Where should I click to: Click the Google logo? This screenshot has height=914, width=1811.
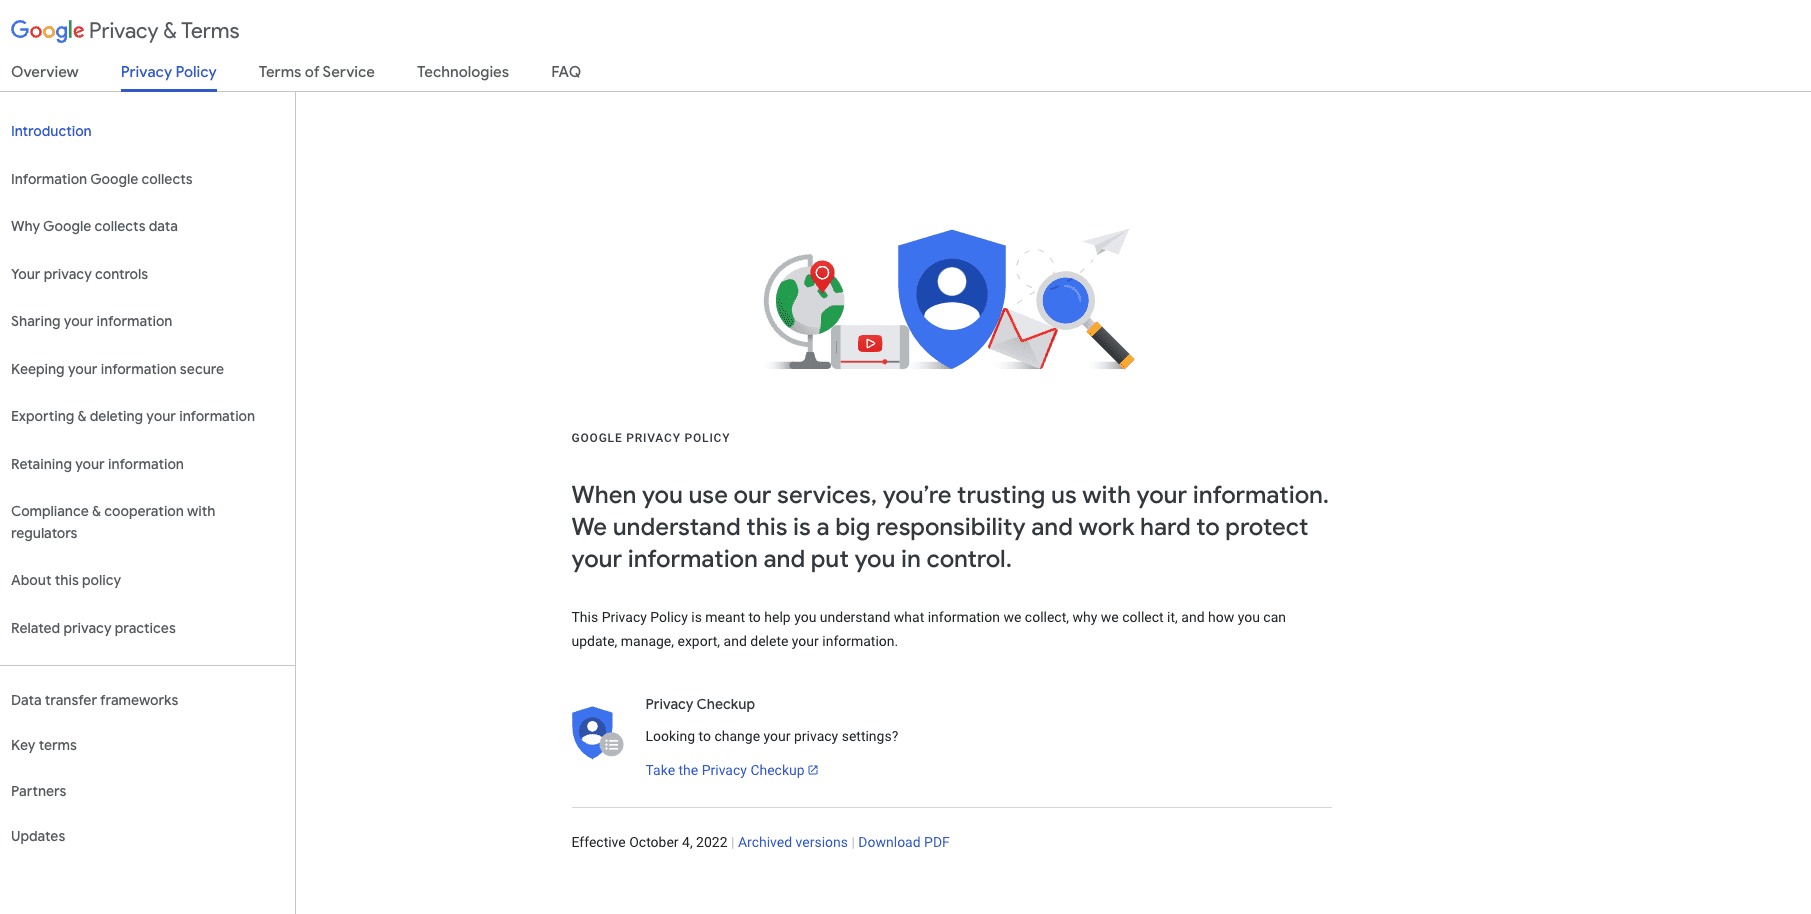pyautogui.click(x=46, y=30)
